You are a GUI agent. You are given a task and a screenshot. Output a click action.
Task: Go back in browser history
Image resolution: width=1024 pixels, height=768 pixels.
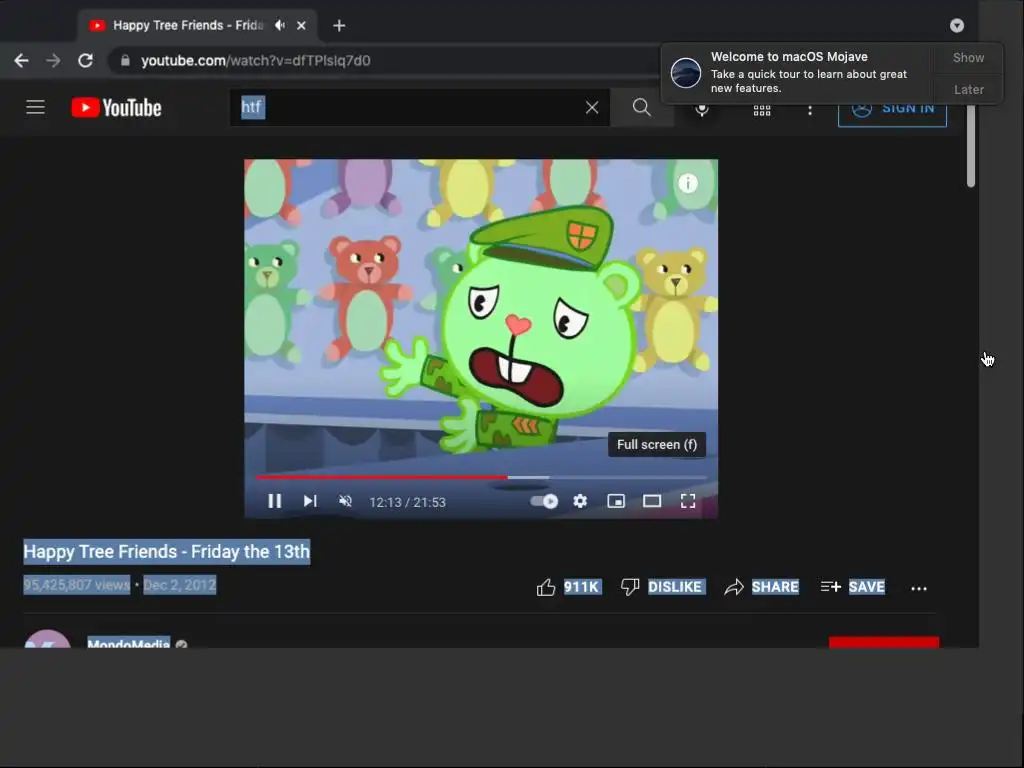point(22,61)
